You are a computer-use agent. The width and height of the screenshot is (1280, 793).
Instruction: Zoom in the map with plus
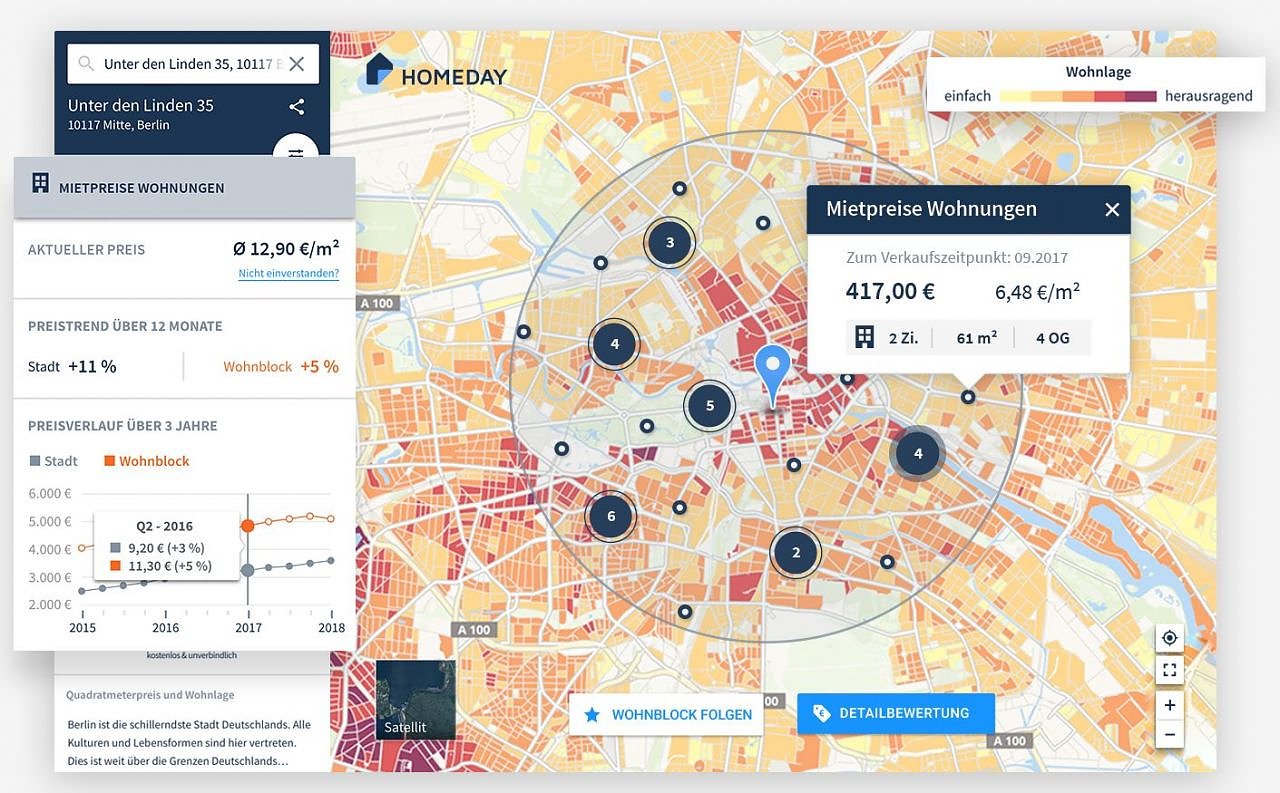(1169, 705)
